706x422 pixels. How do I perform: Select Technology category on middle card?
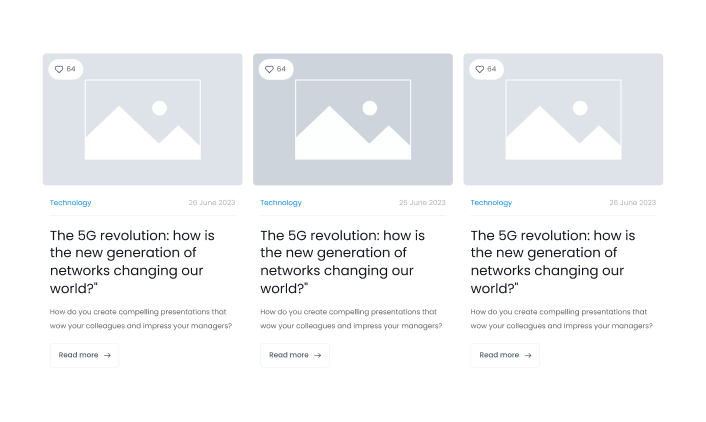pos(281,203)
